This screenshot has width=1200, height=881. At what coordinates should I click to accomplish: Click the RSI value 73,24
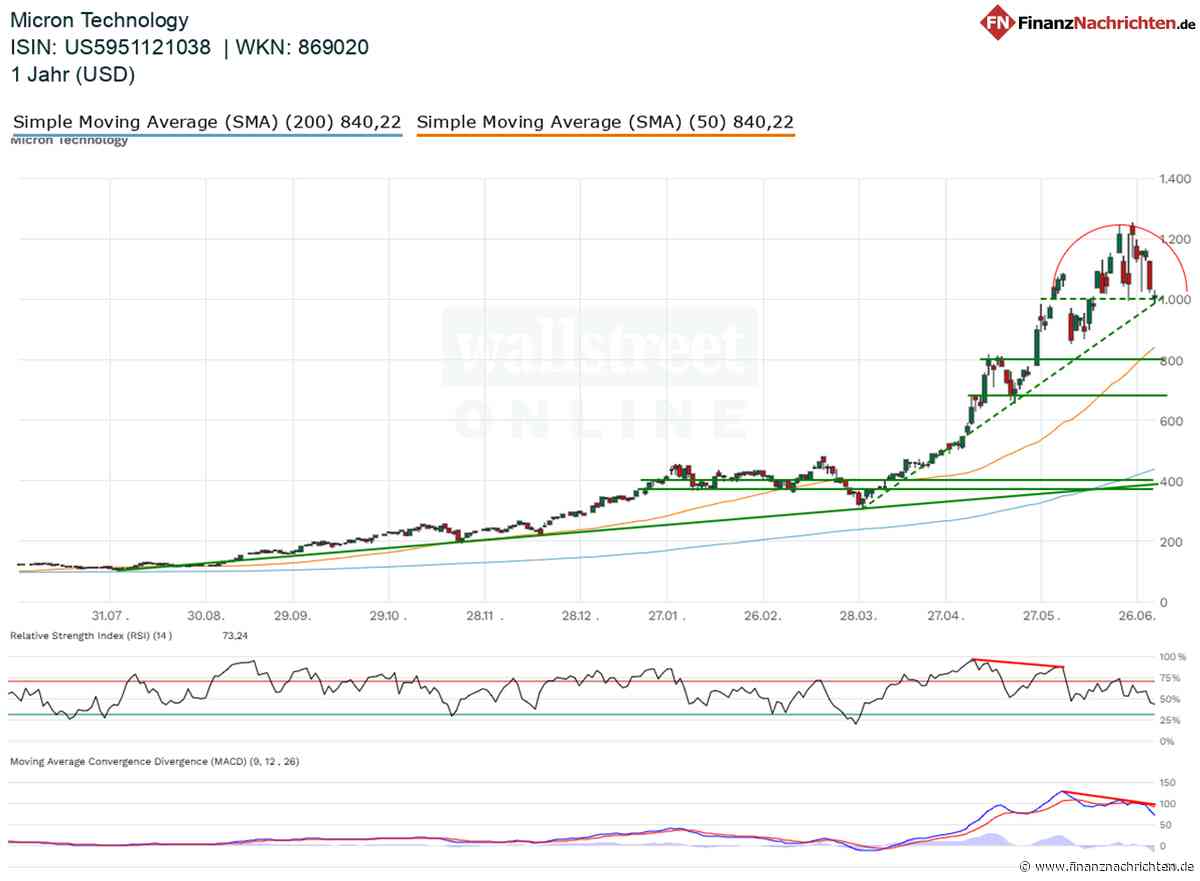pos(233,636)
